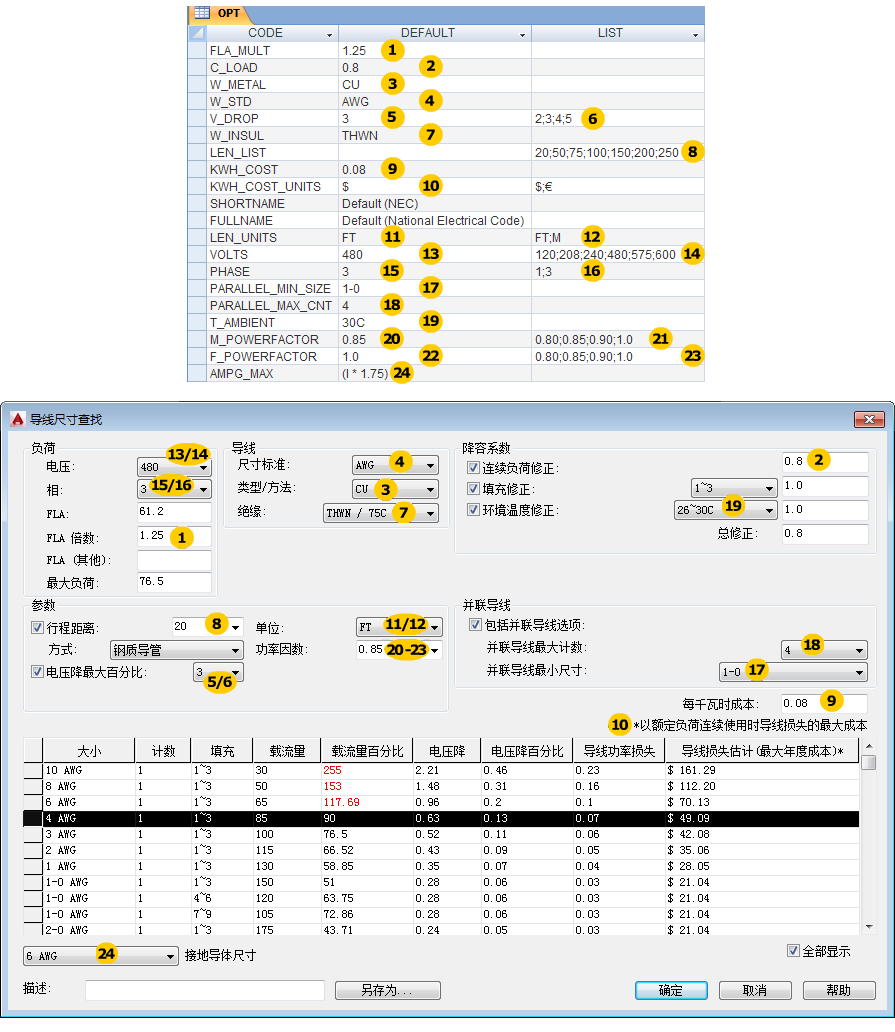Toggle the 环境温度修正 checkbox

(x=473, y=509)
